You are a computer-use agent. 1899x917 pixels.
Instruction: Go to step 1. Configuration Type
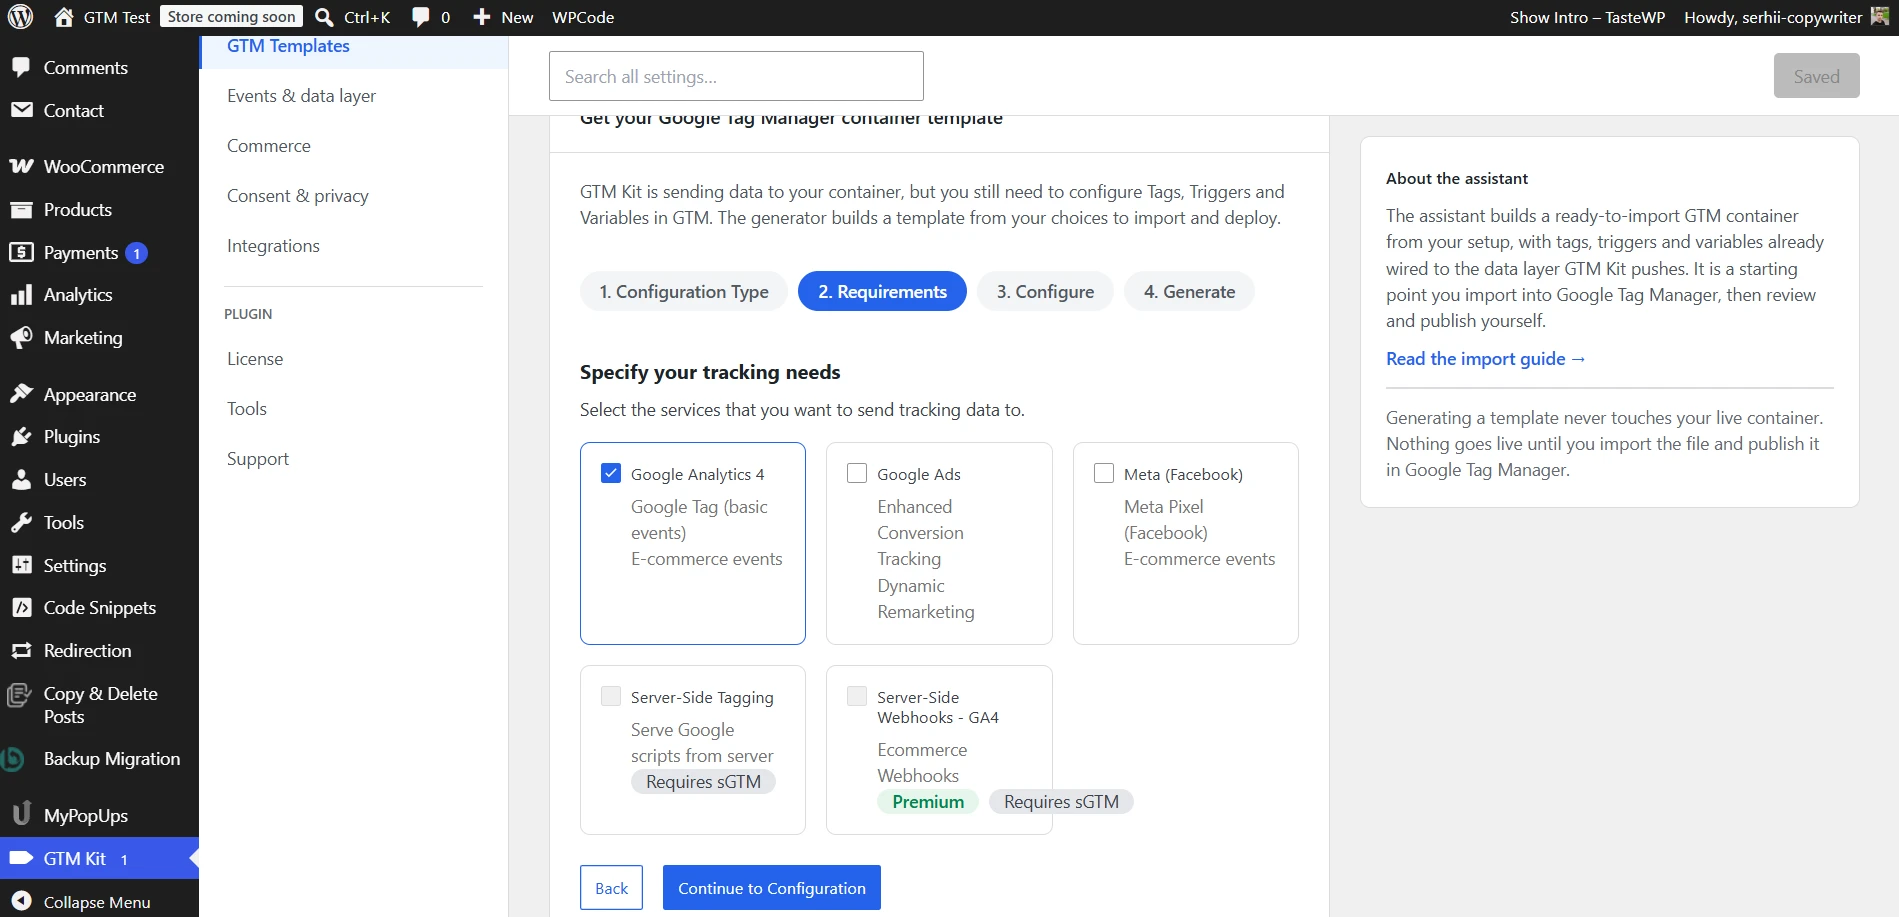coord(684,291)
